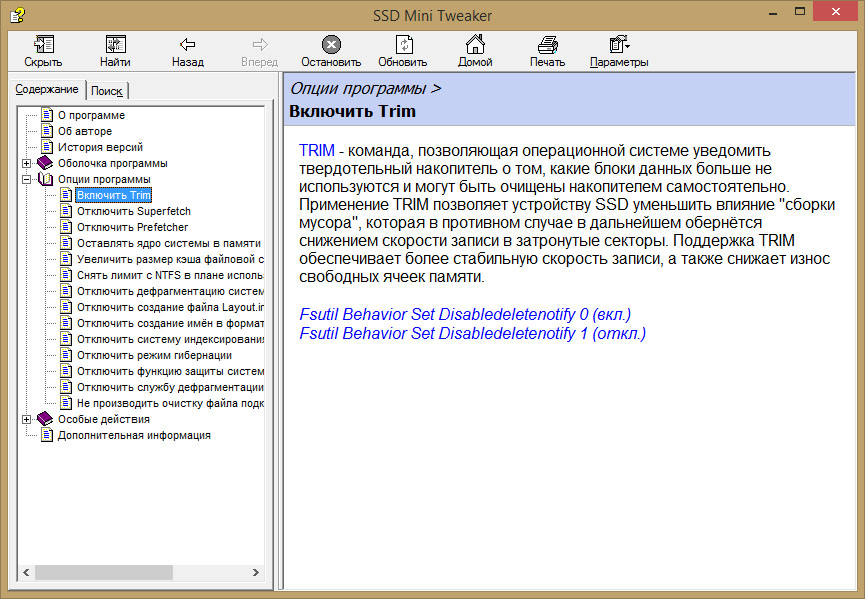865x599 pixels.
Task: Go back with the Назад arrow
Action: tap(187, 45)
